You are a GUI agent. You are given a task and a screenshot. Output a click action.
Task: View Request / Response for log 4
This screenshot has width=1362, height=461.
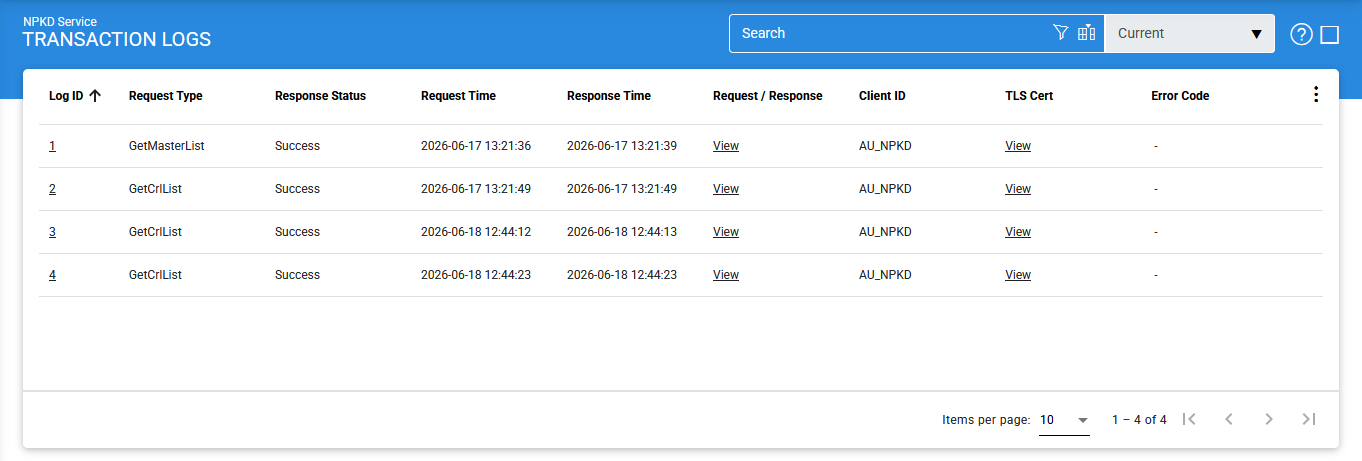coord(726,275)
